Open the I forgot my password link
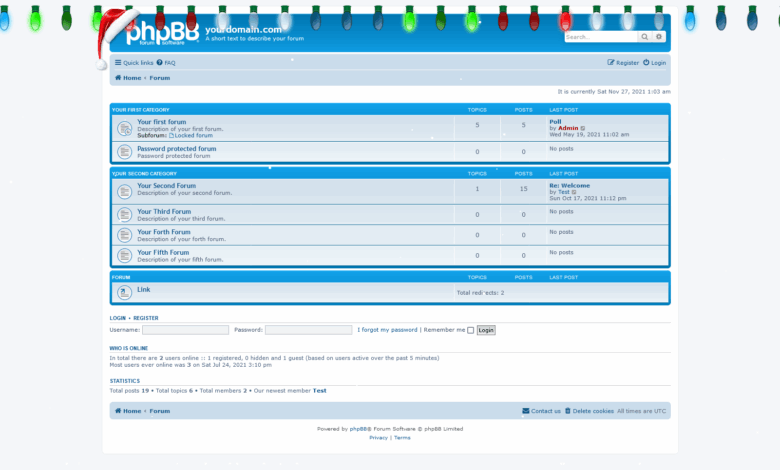Image resolution: width=780 pixels, height=470 pixels. (x=387, y=330)
